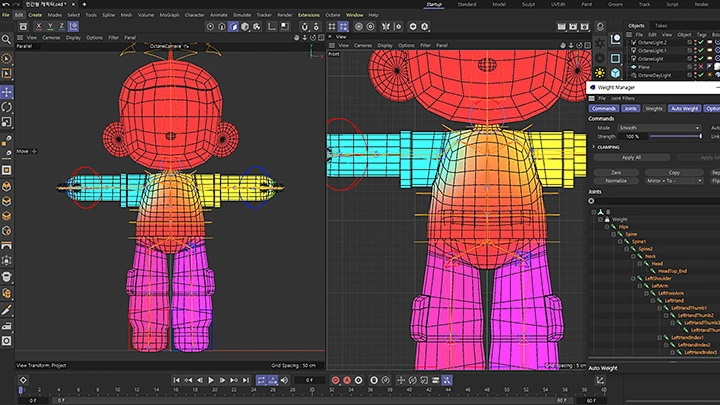
Task: Click the live selection tool icon in left toolbar
Action: click(6, 59)
